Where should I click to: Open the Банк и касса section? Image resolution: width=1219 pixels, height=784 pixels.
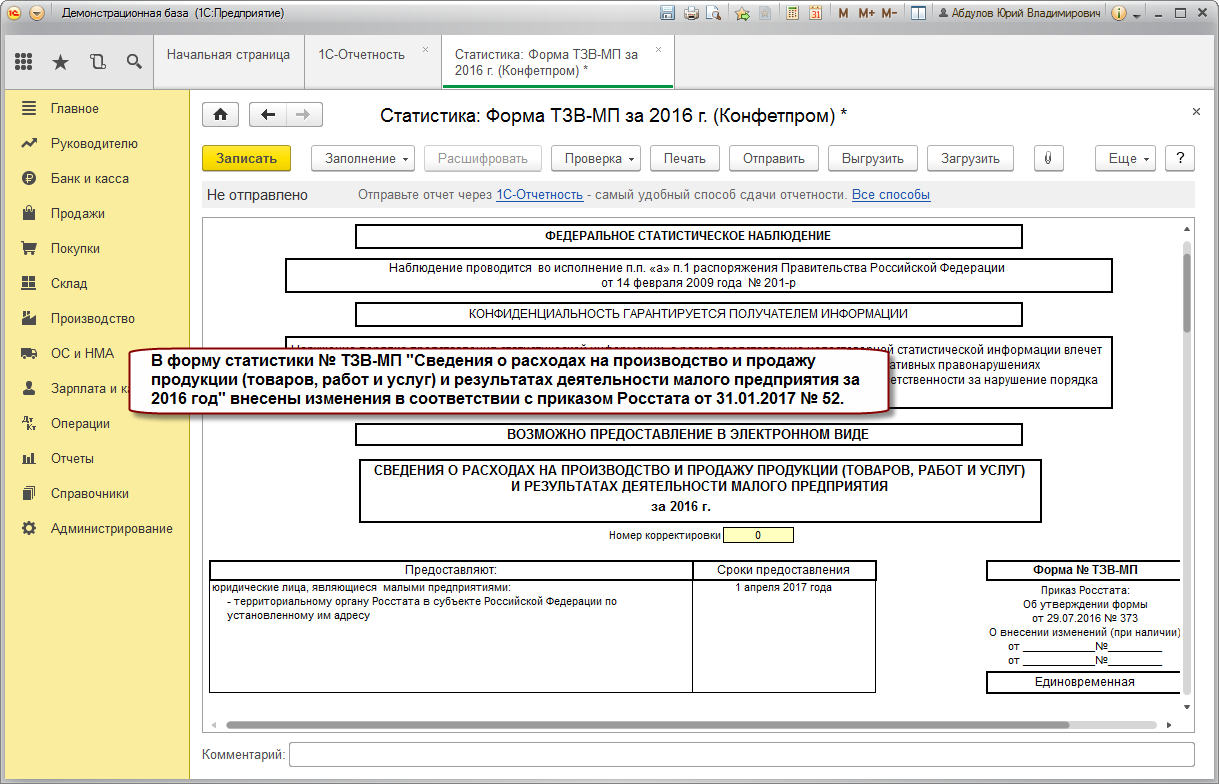pos(90,178)
